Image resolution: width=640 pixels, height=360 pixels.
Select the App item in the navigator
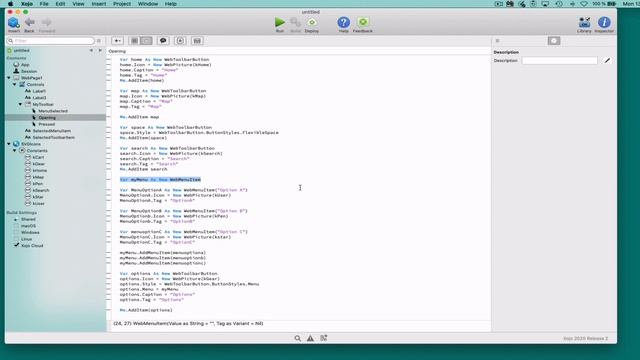tap(25, 64)
